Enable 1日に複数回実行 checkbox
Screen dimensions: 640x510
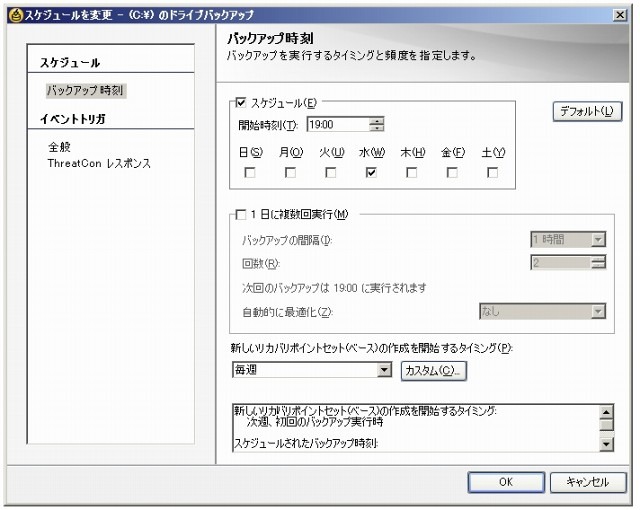point(239,215)
